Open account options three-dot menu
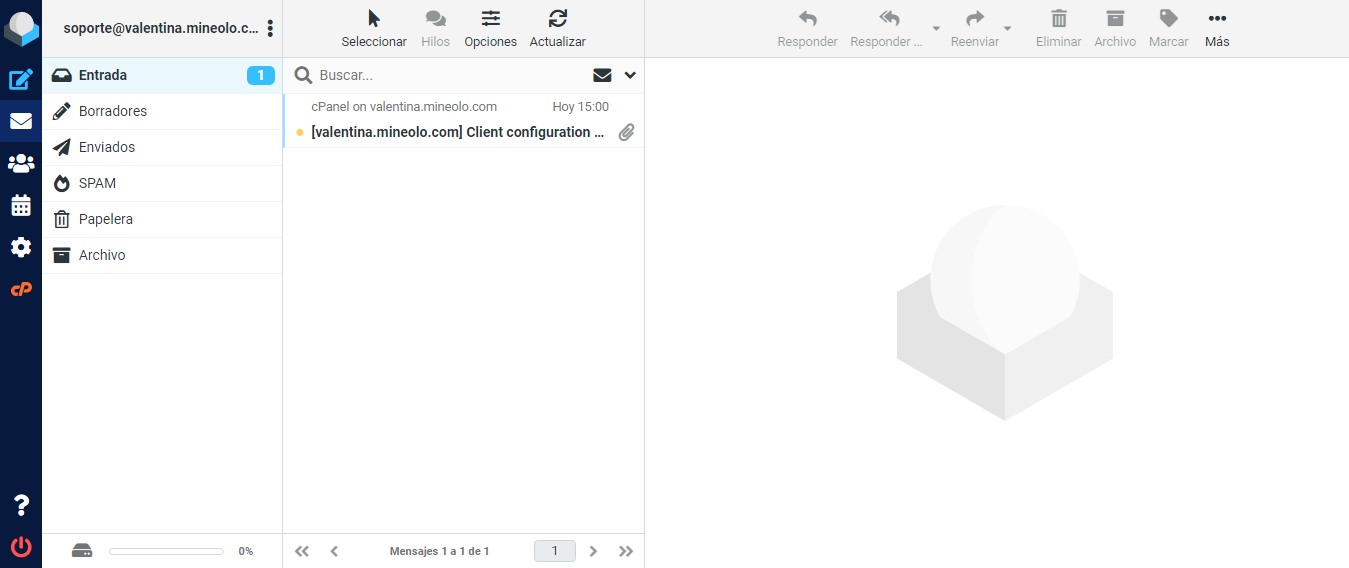 tap(270, 28)
